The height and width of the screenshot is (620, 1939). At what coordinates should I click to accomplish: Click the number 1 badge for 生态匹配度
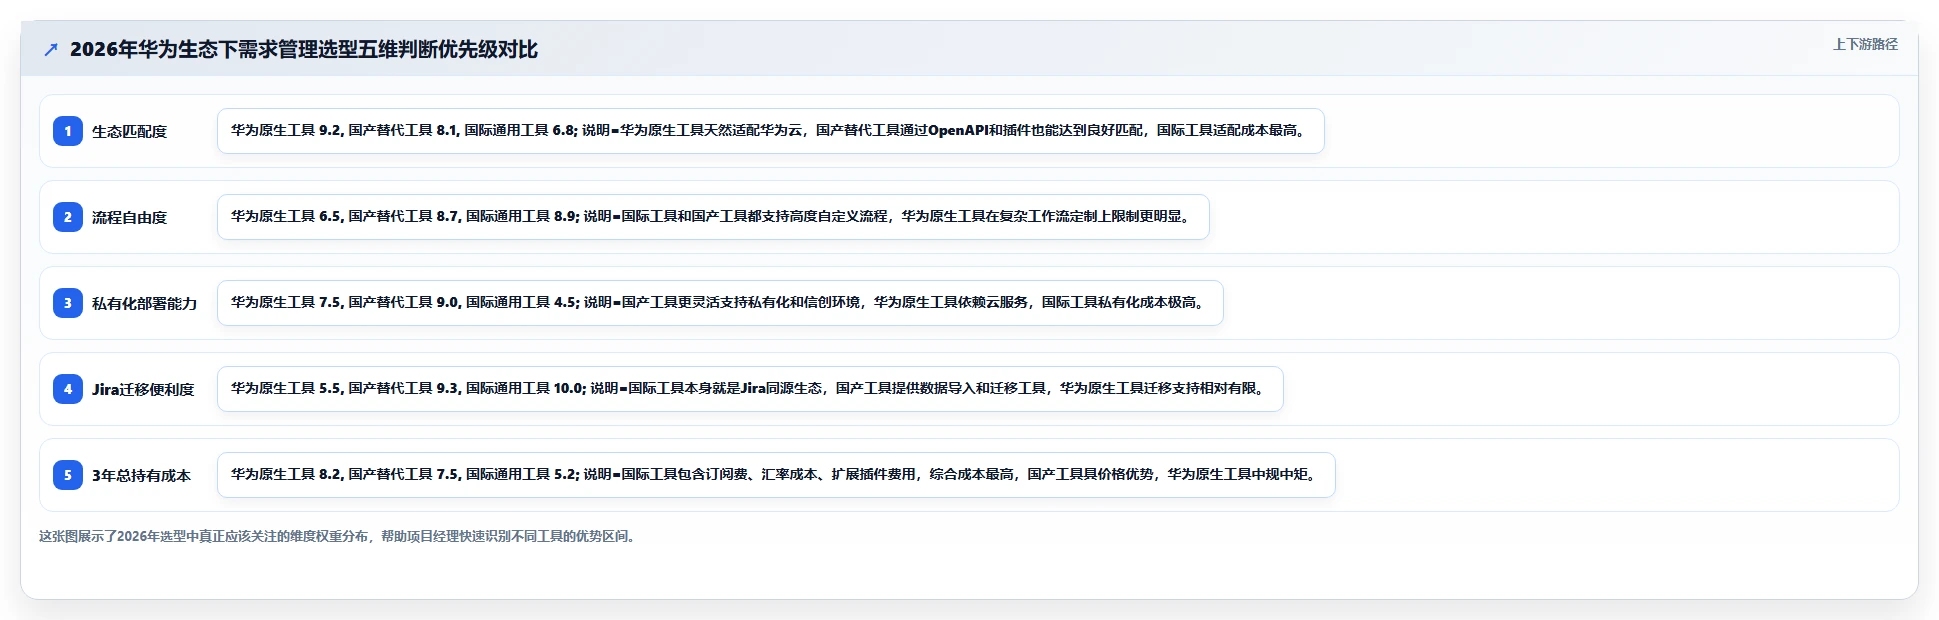pos(68,131)
